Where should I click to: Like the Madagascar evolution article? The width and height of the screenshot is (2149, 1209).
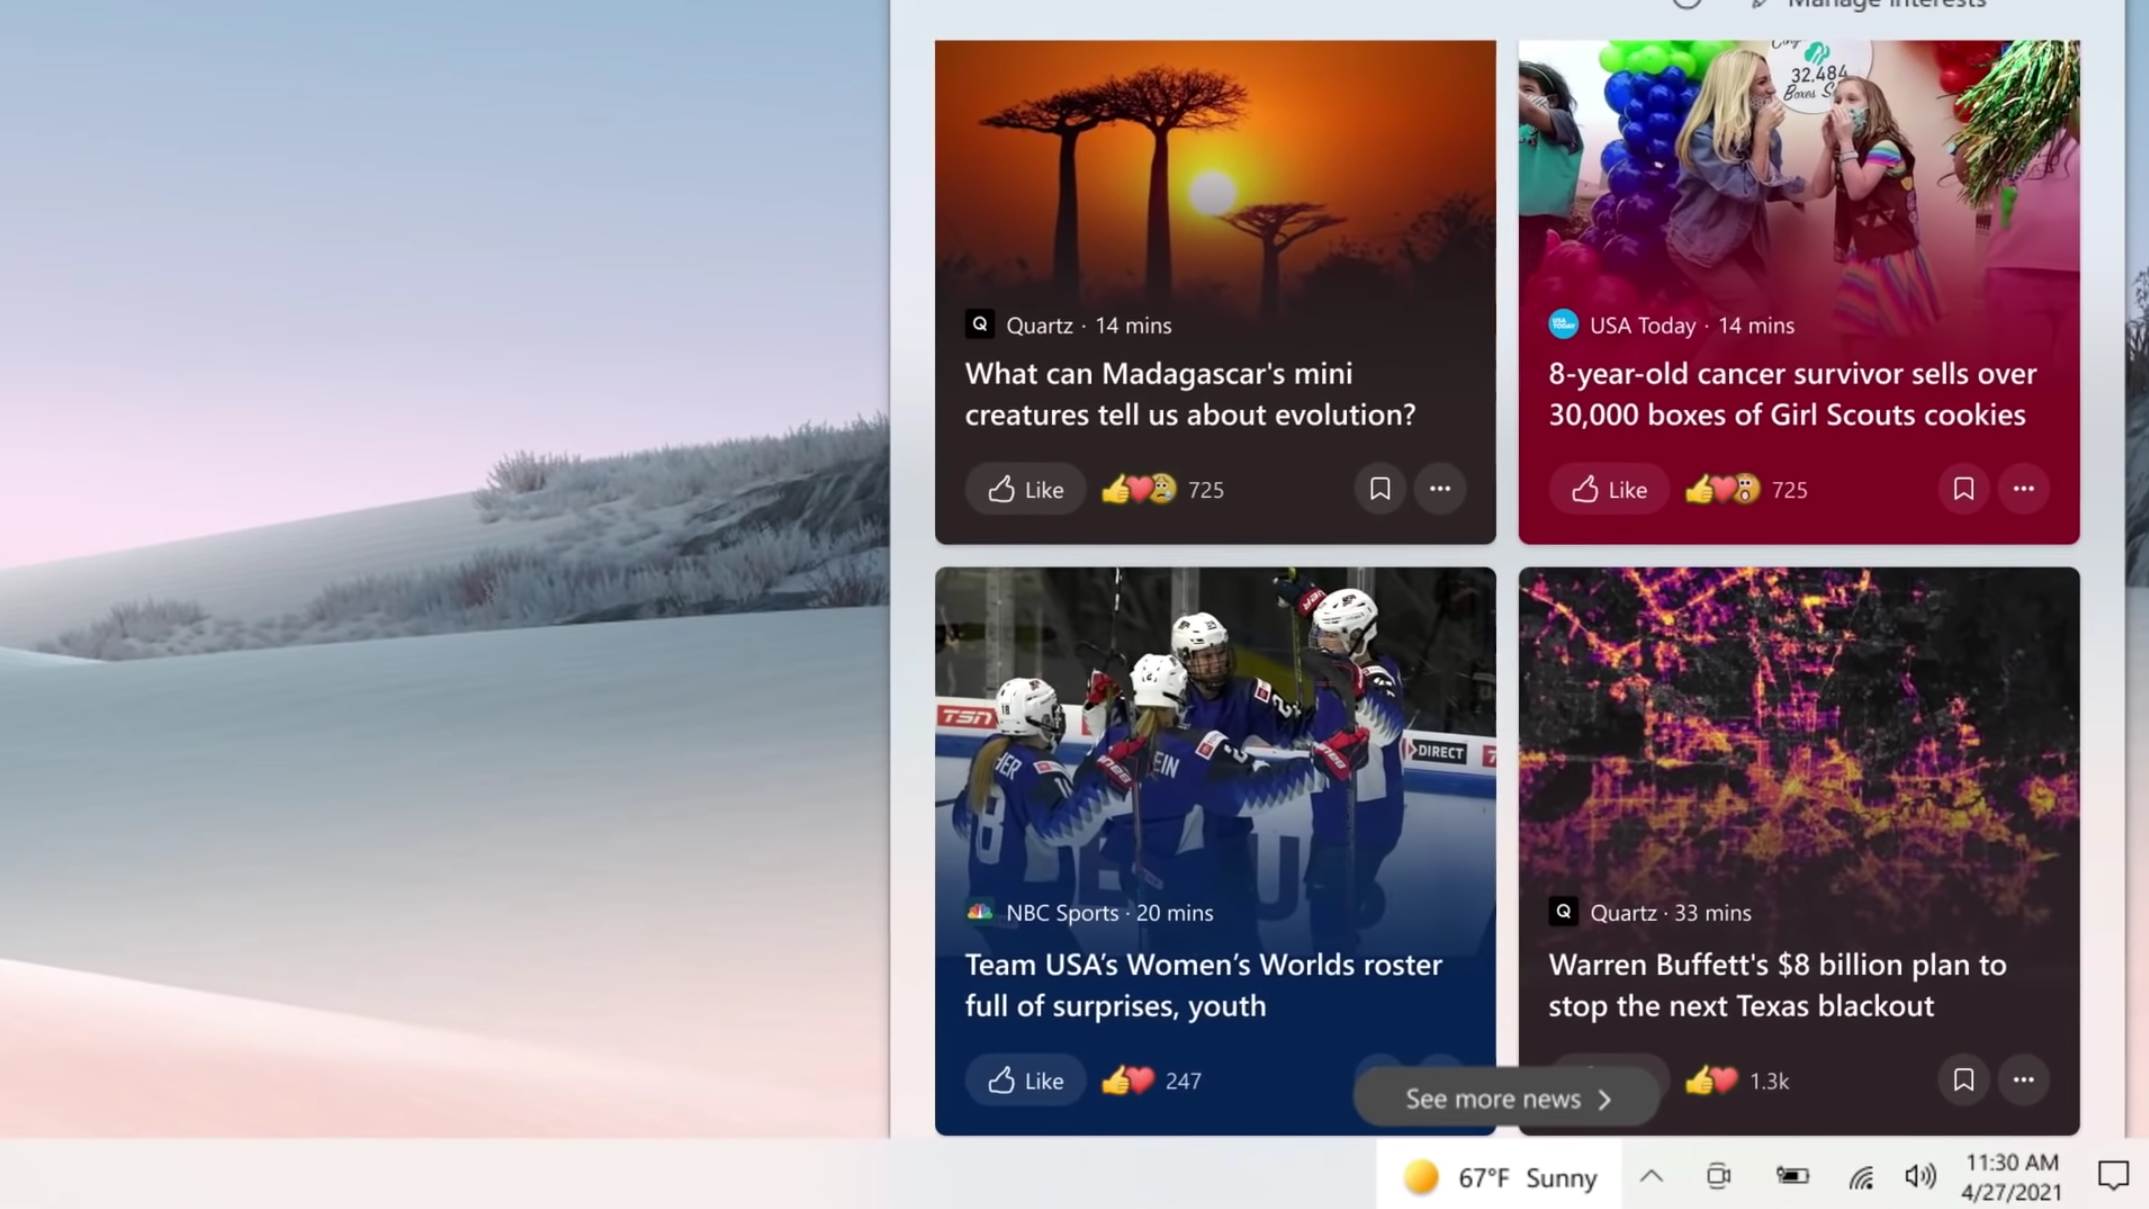(1025, 489)
